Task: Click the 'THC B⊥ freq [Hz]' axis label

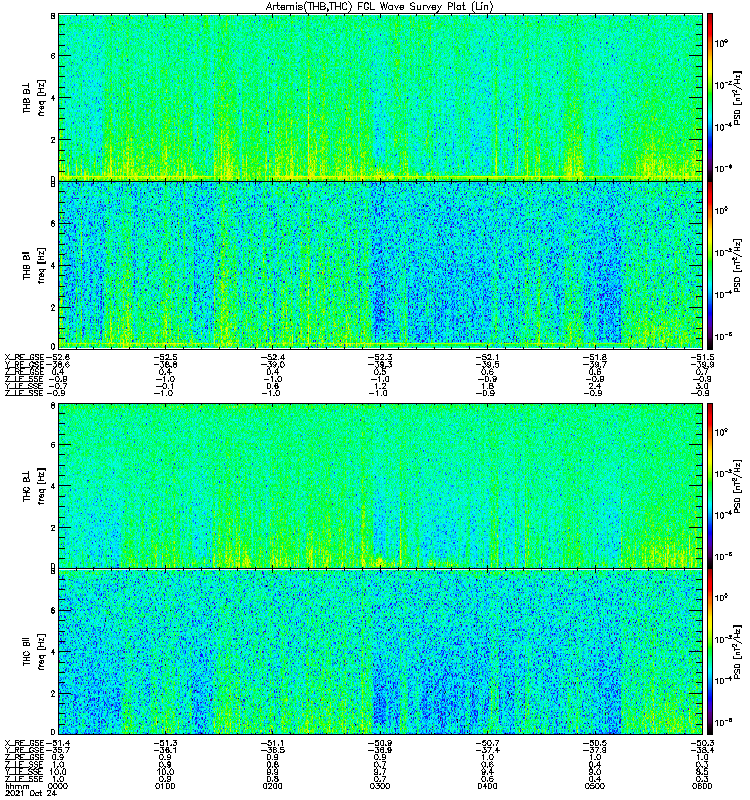Action: (34, 486)
